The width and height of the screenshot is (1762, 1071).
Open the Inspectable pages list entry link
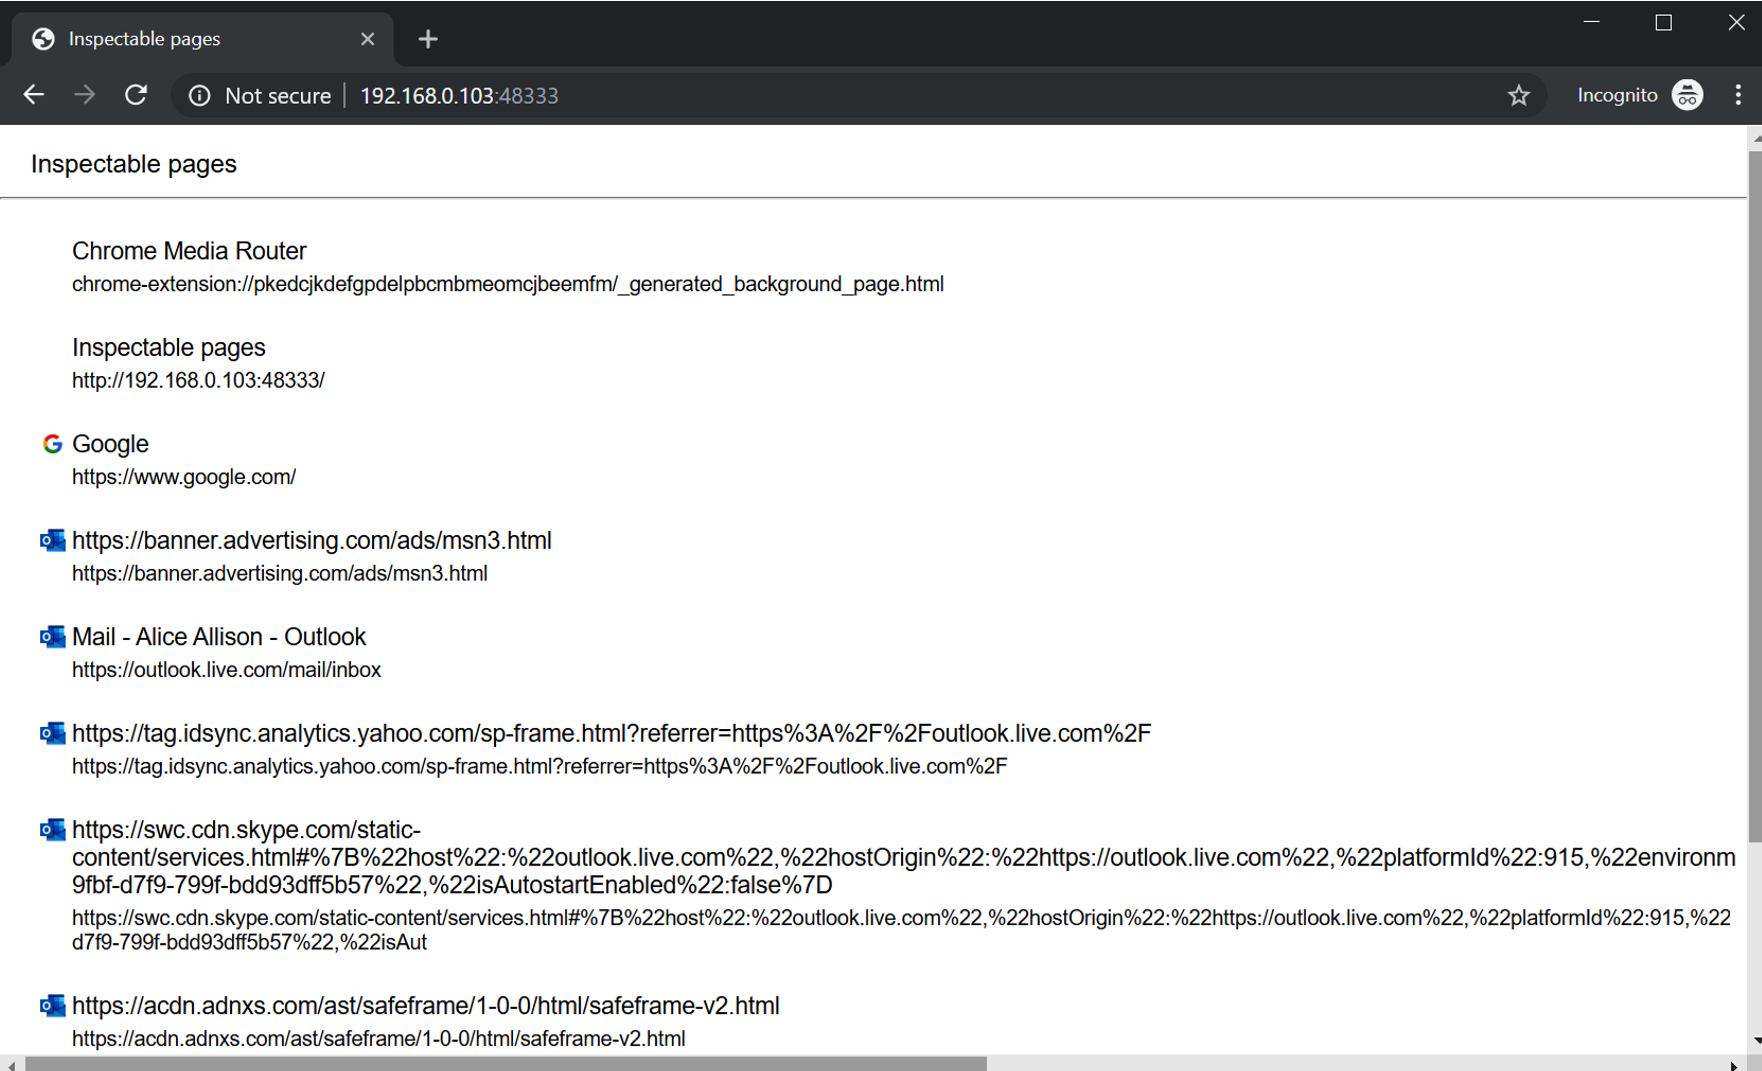pos(168,347)
